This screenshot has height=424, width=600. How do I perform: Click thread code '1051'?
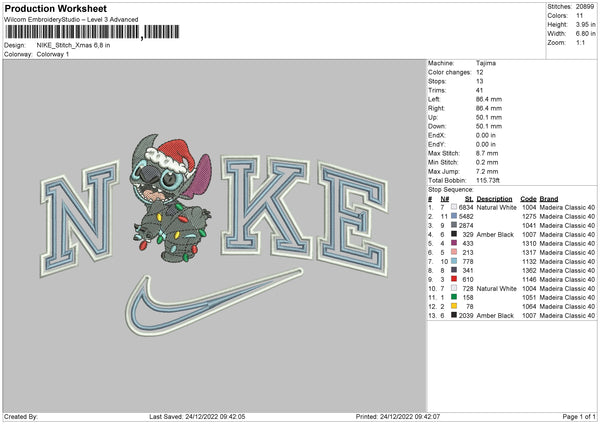click(529, 298)
